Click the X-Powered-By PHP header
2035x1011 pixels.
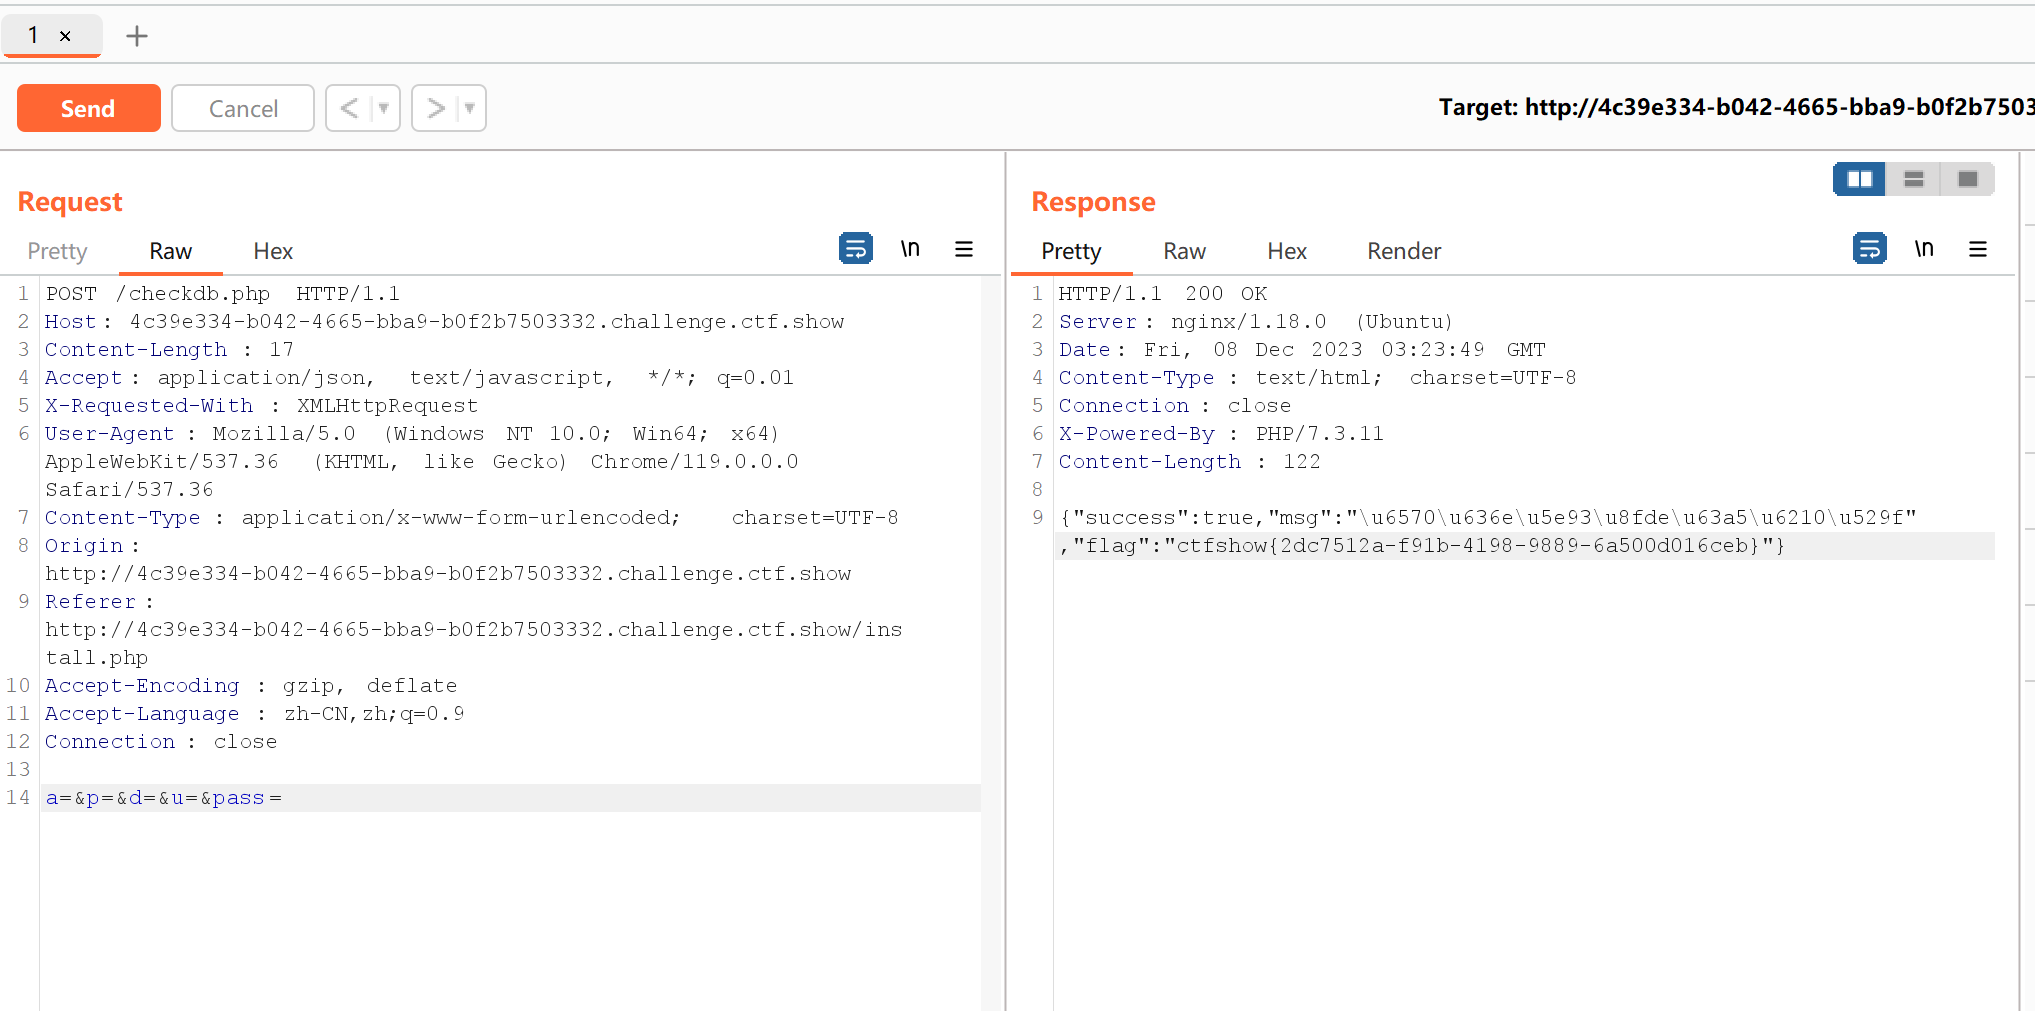pyautogui.click(x=1221, y=434)
